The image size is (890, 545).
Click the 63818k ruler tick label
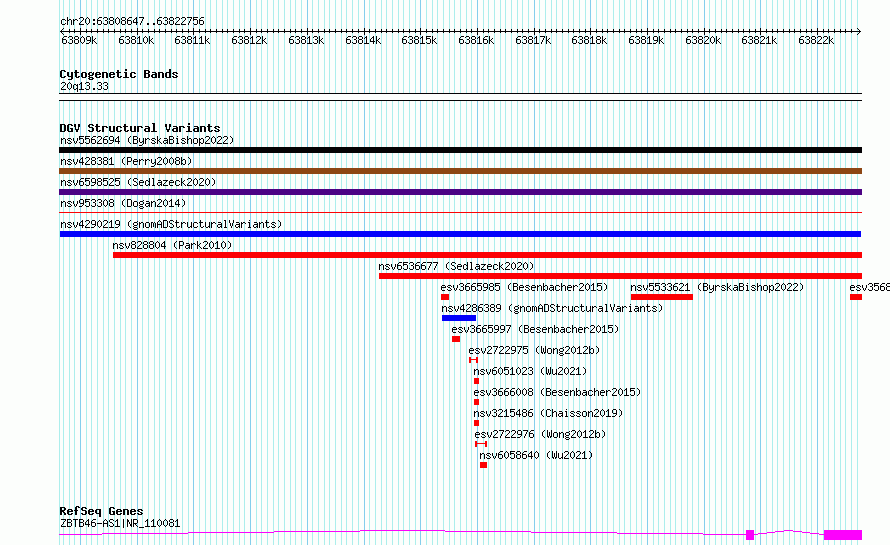coord(589,40)
